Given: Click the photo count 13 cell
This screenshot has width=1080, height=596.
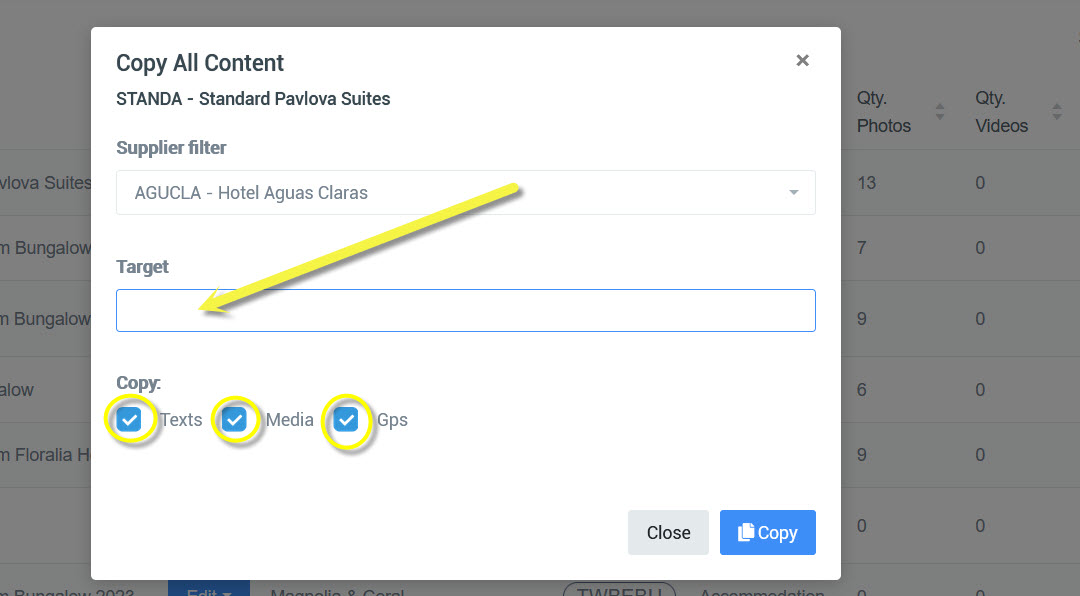Looking at the screenshot, I should point(866,184).
